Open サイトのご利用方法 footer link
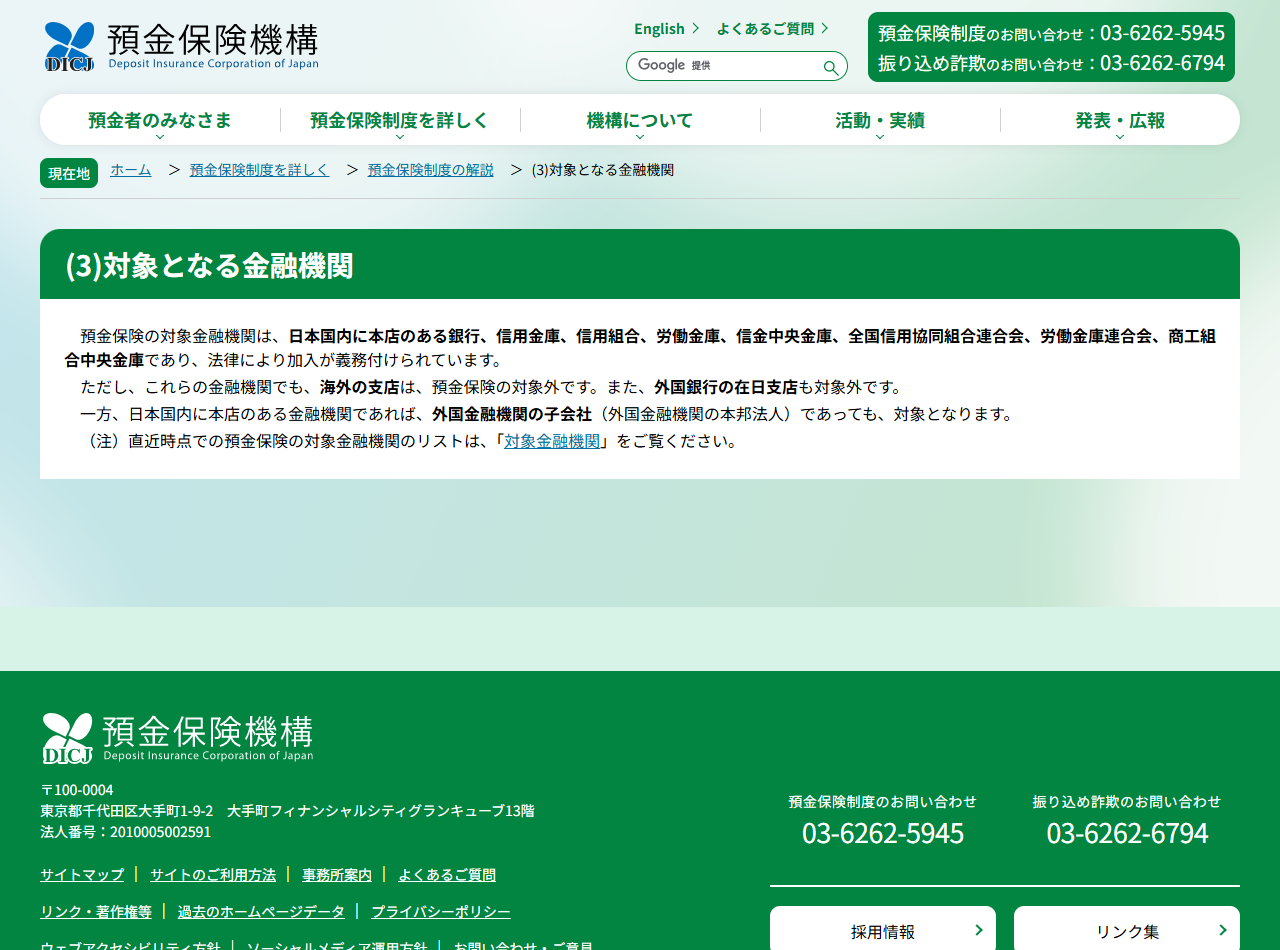Screen dimensions: 1280x950 (213, 875)
